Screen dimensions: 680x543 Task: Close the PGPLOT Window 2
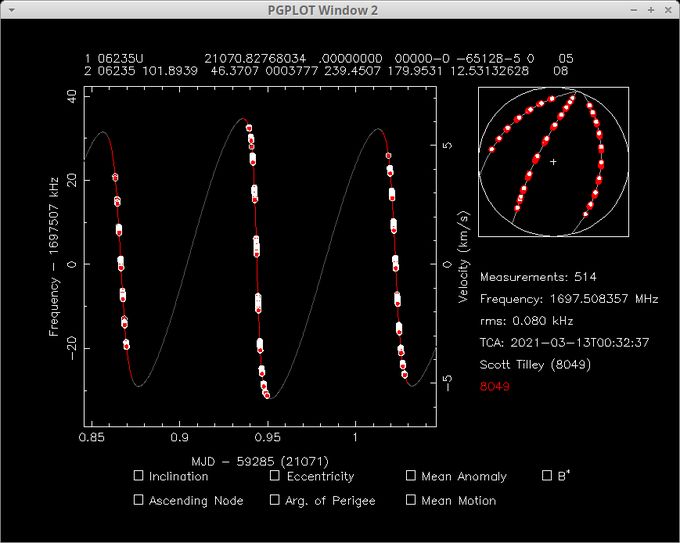pyautogui.click(x=668, y=10)
